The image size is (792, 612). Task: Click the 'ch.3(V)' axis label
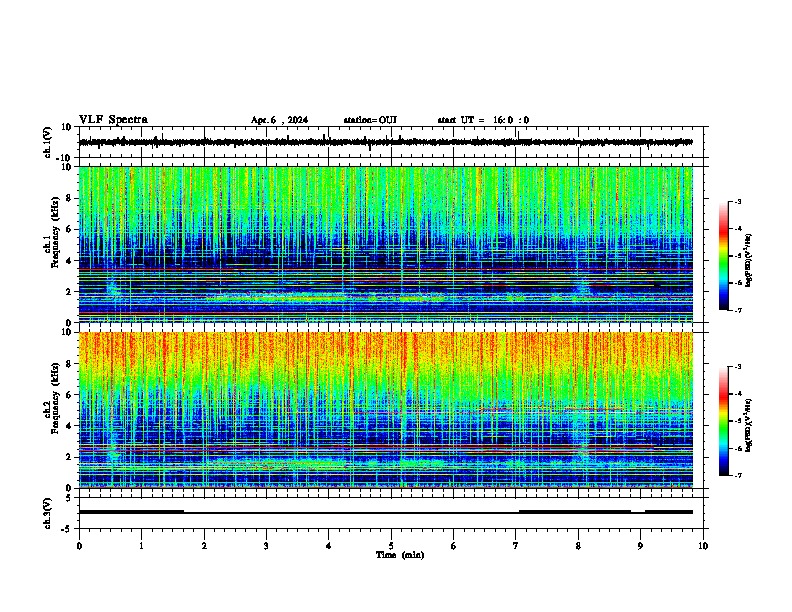point(48,513)
